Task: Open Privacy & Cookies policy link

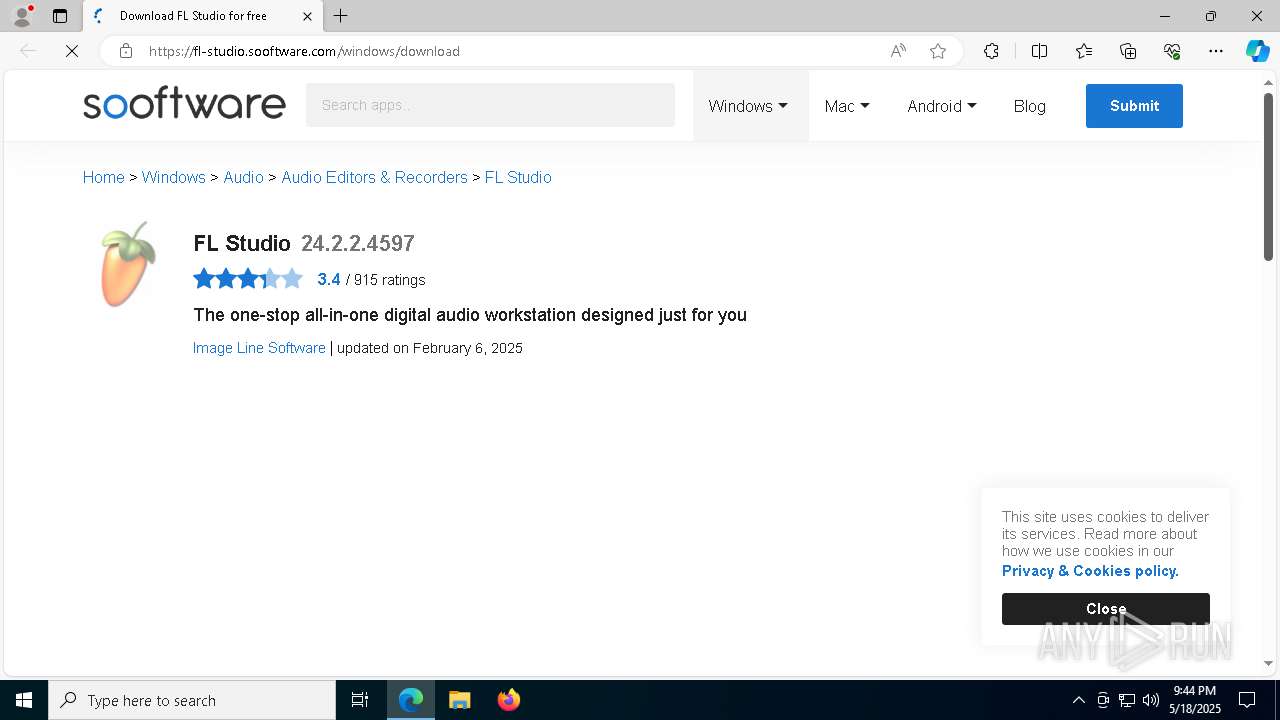Action: pyautogui.click(x=1090, y=571)
